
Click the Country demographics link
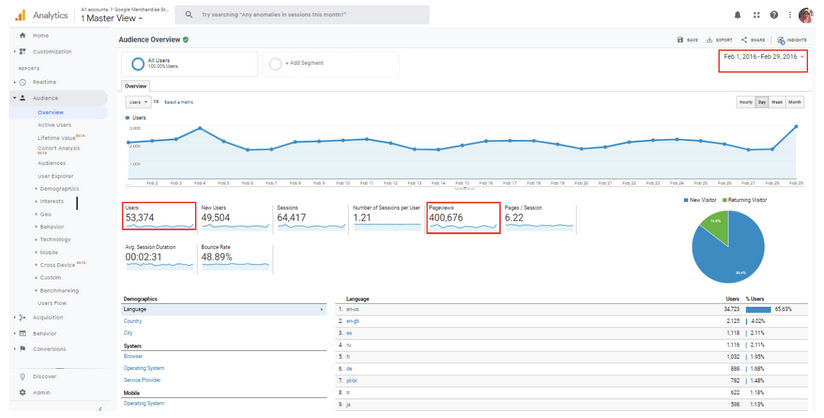tap(133, 321)
